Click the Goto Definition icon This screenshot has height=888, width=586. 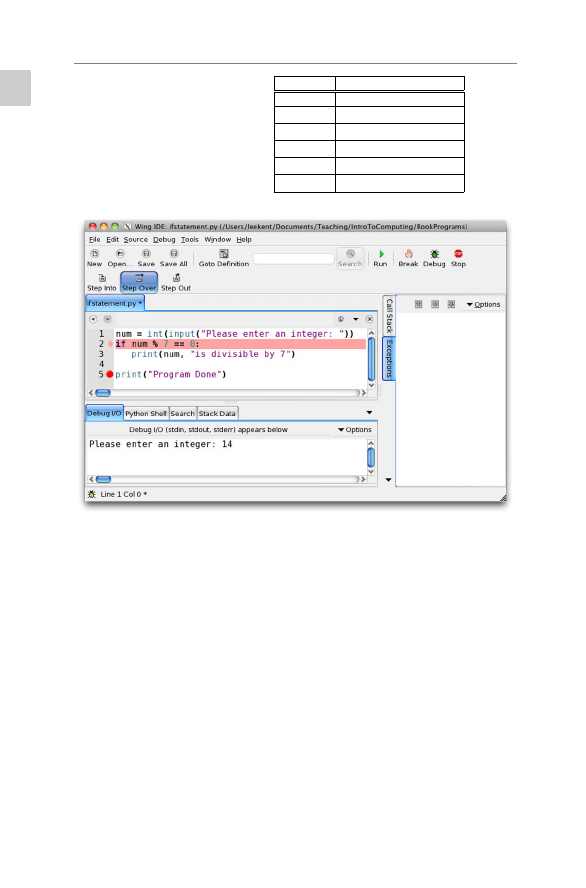pos(224,254)
